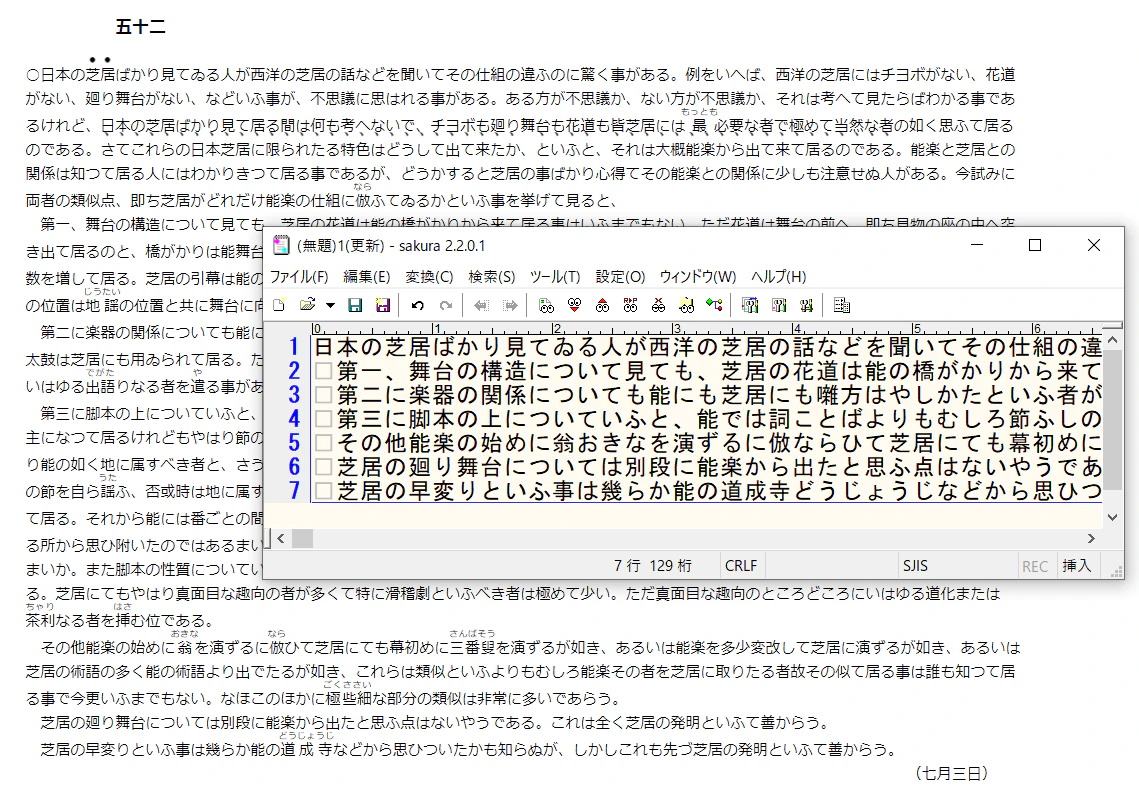The width and height of the screenshot is (1139, 790).
Task: Click the sakura app icon in the title bar
Action: point(281,245)
